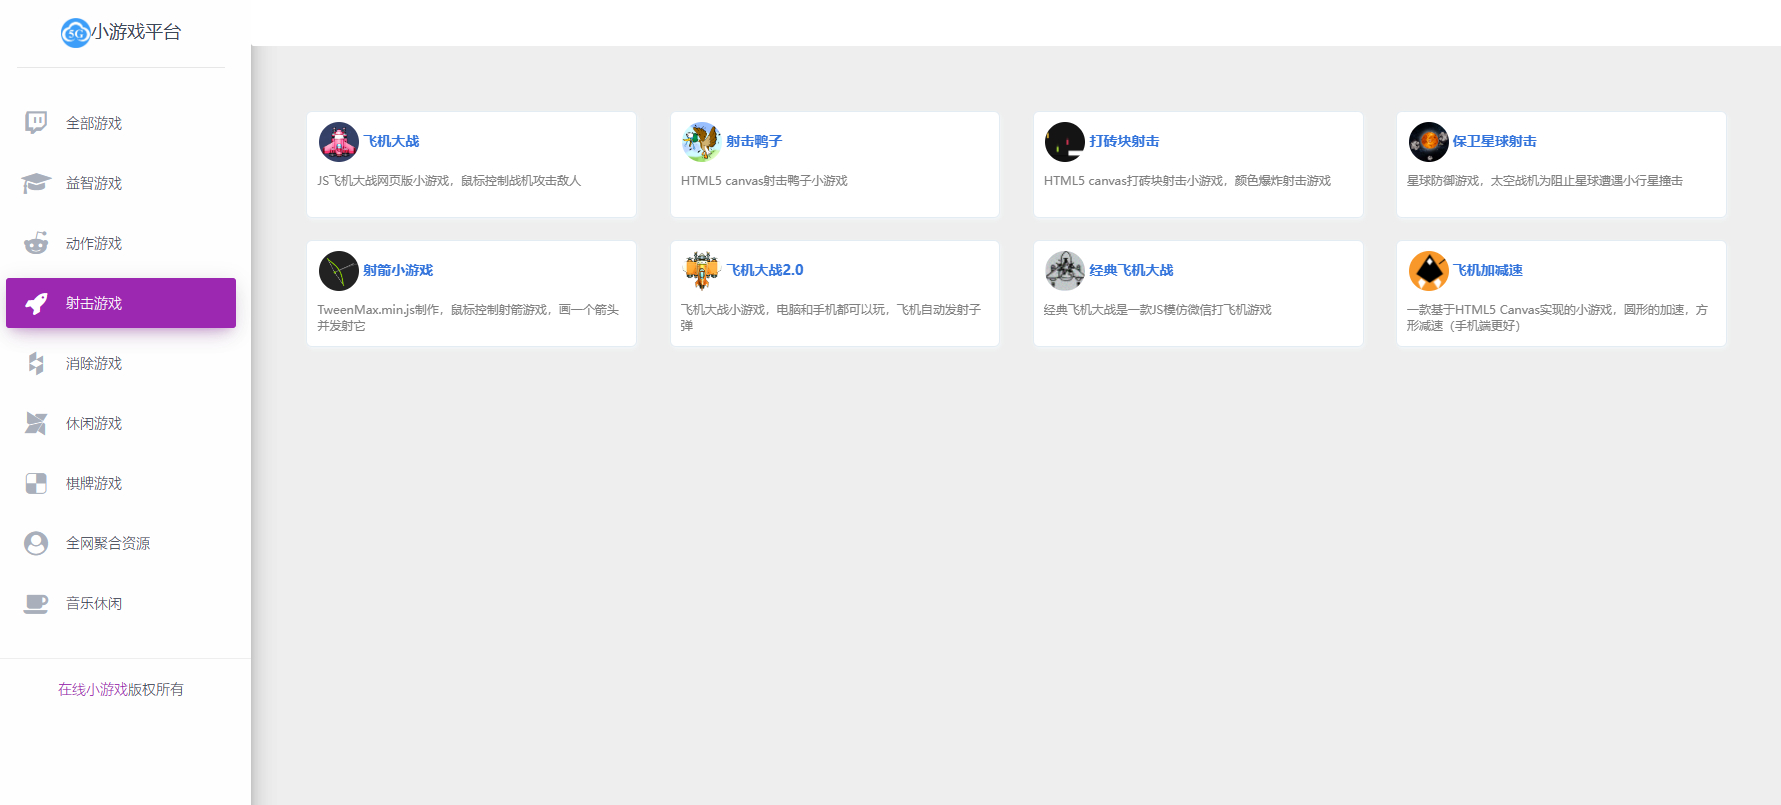Click the 飞机加减速 orange icon
This screenshot has height=805, width=1781.
(x=1429, y=271)
